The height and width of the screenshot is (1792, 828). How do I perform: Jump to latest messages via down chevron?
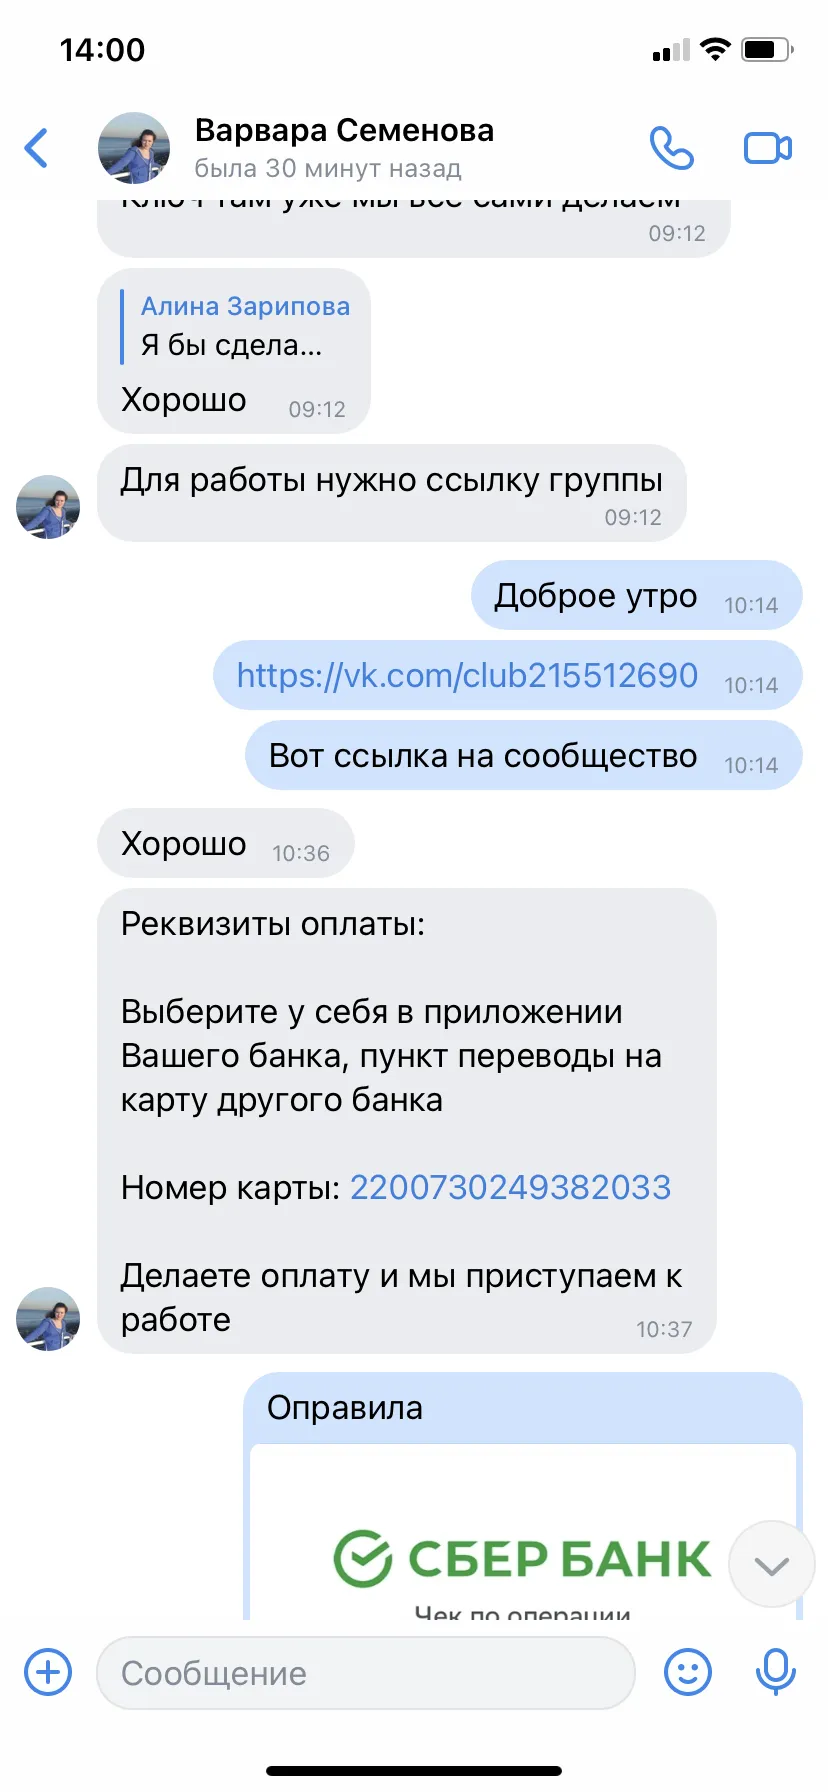(771, 1565)
